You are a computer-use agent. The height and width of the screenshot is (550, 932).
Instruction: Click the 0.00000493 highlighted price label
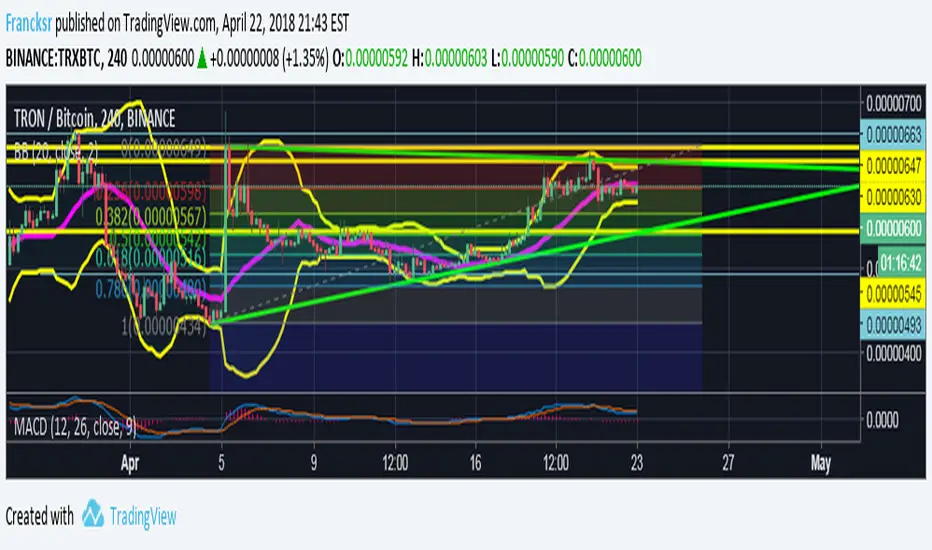[x=893, y=325]
